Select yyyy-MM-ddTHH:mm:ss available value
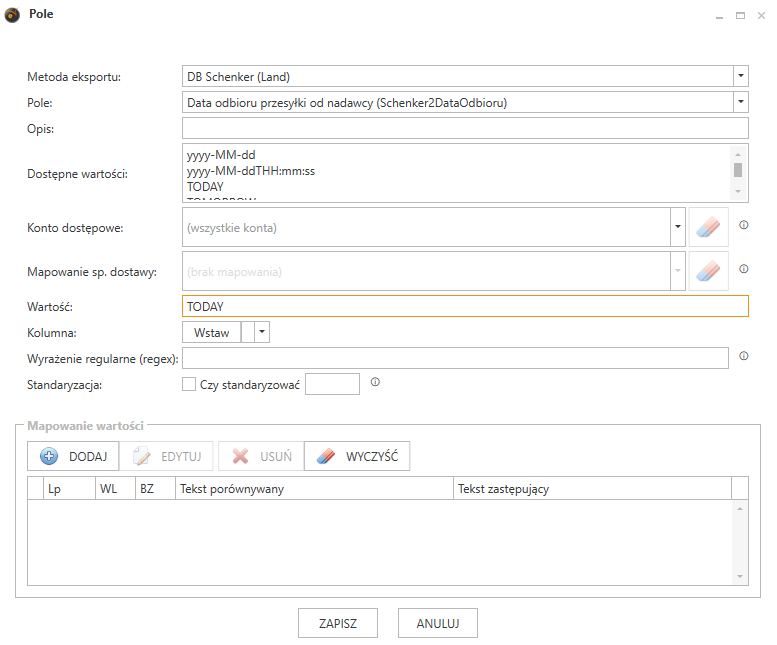Screen dimensions: 777x645 coord(251,171)
